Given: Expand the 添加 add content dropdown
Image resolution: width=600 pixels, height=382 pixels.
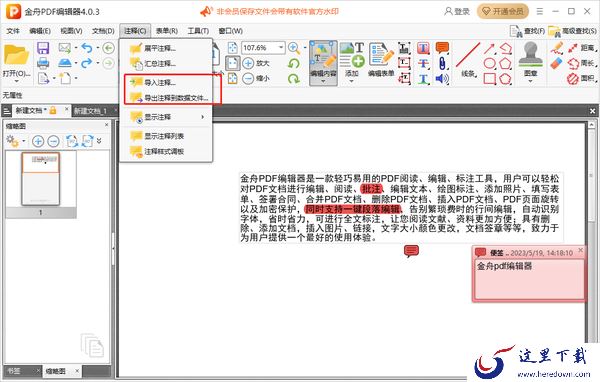Looking at the screenshot, I should coord(352,81).
